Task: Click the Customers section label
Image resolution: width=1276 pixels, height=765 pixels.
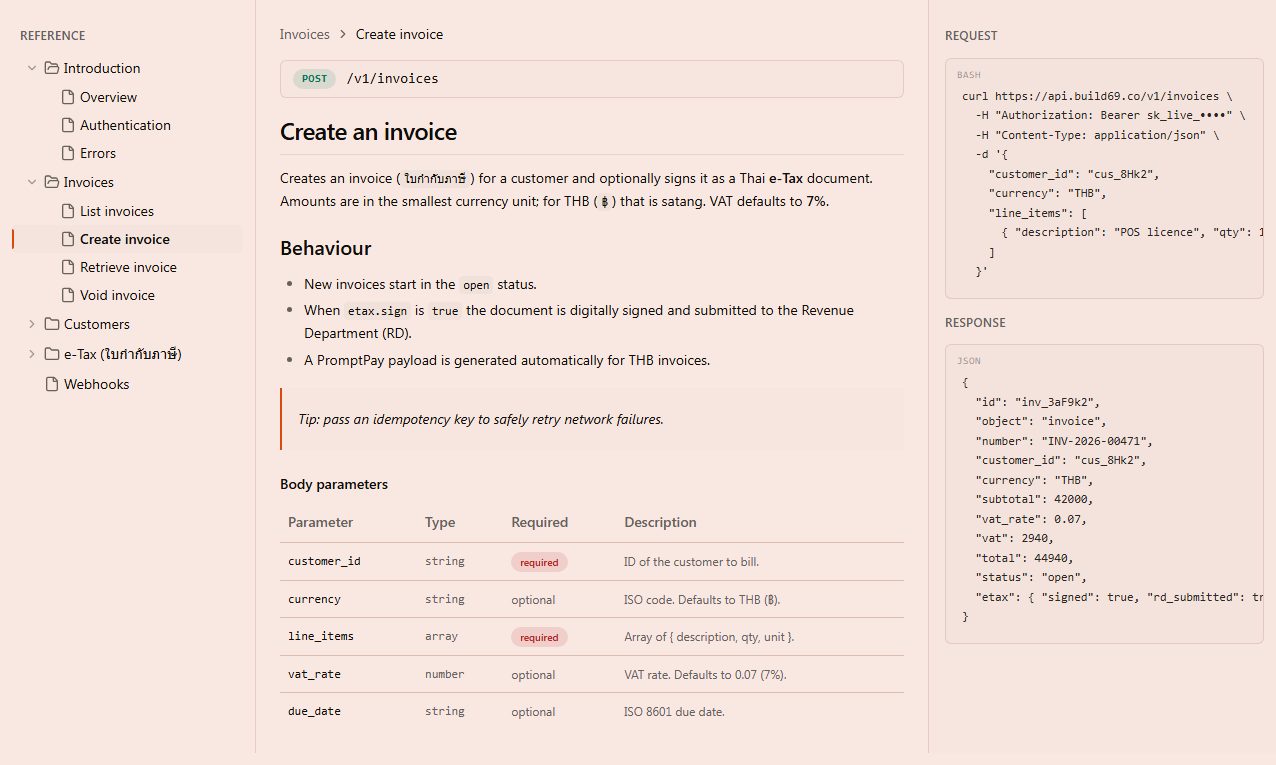Action: coord(96,324)
